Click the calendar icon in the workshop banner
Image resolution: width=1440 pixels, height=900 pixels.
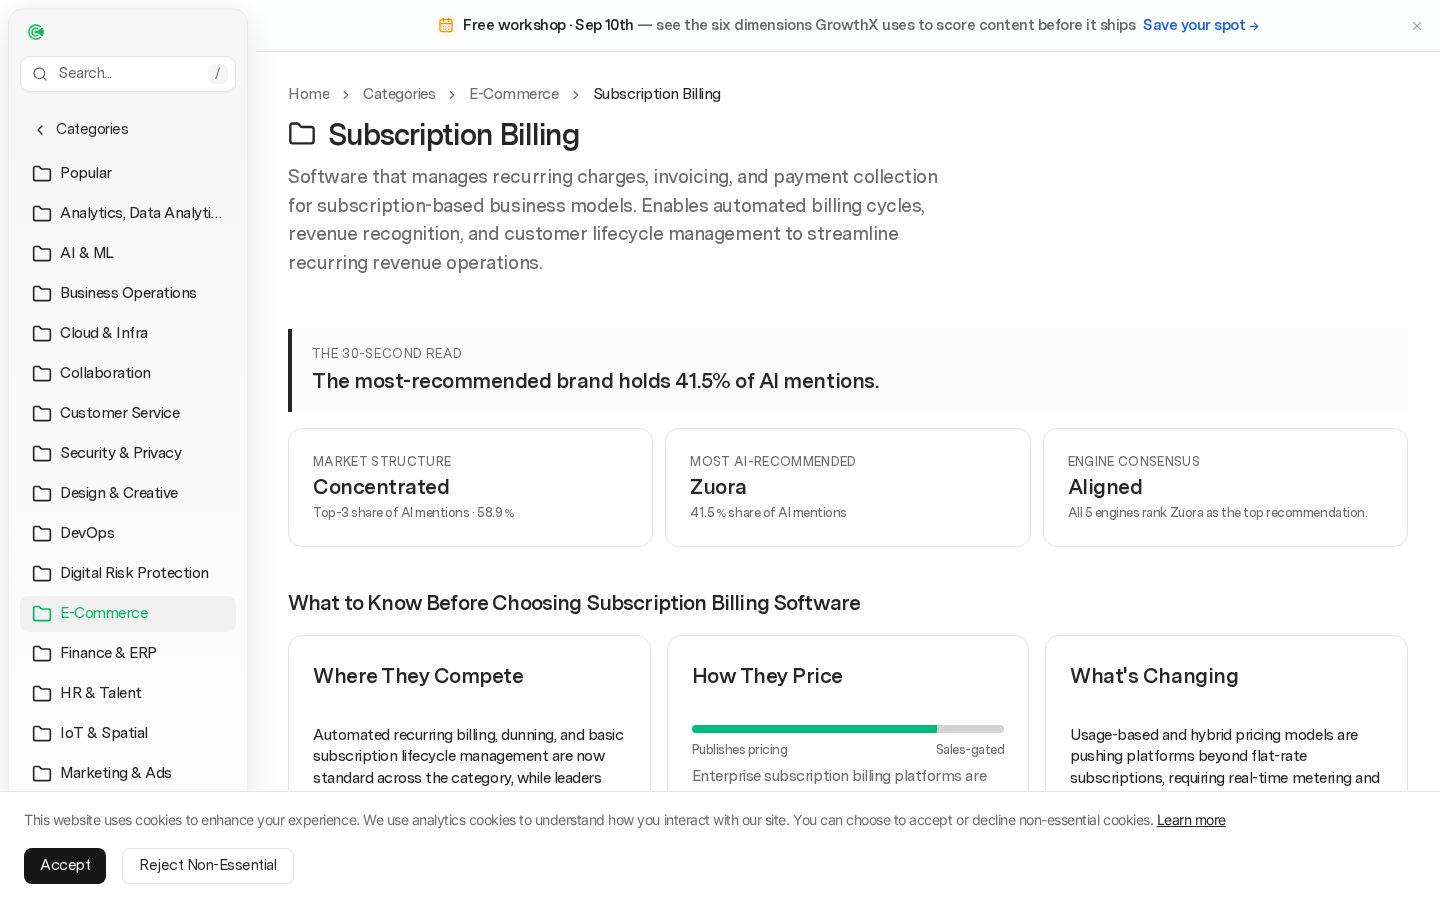(446, 25)
